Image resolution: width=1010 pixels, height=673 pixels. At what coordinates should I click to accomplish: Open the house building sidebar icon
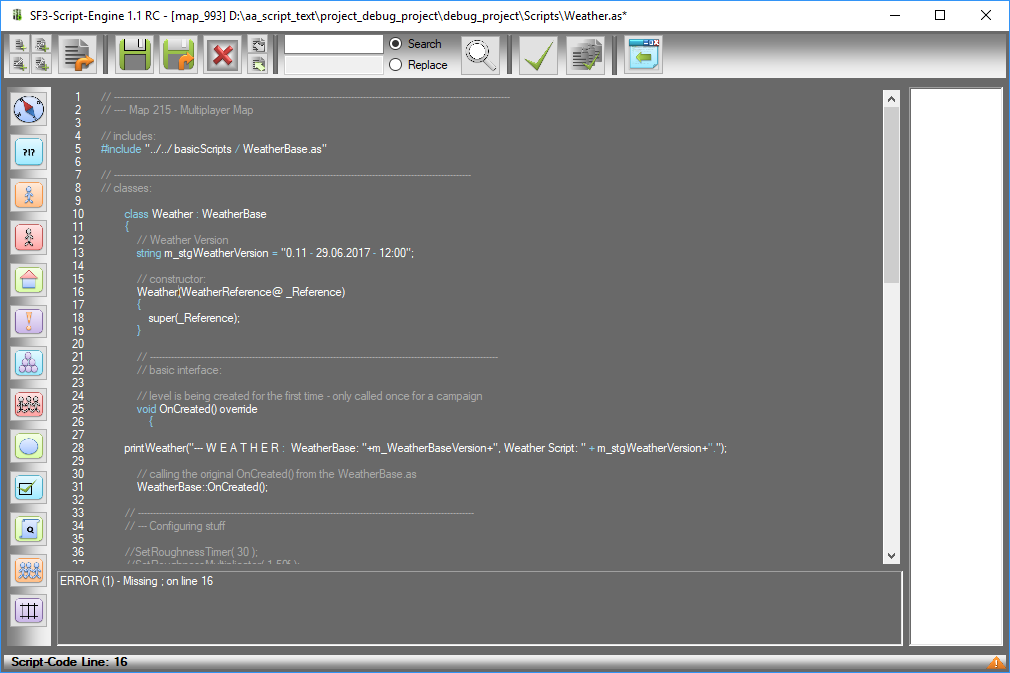pos(29,280)
